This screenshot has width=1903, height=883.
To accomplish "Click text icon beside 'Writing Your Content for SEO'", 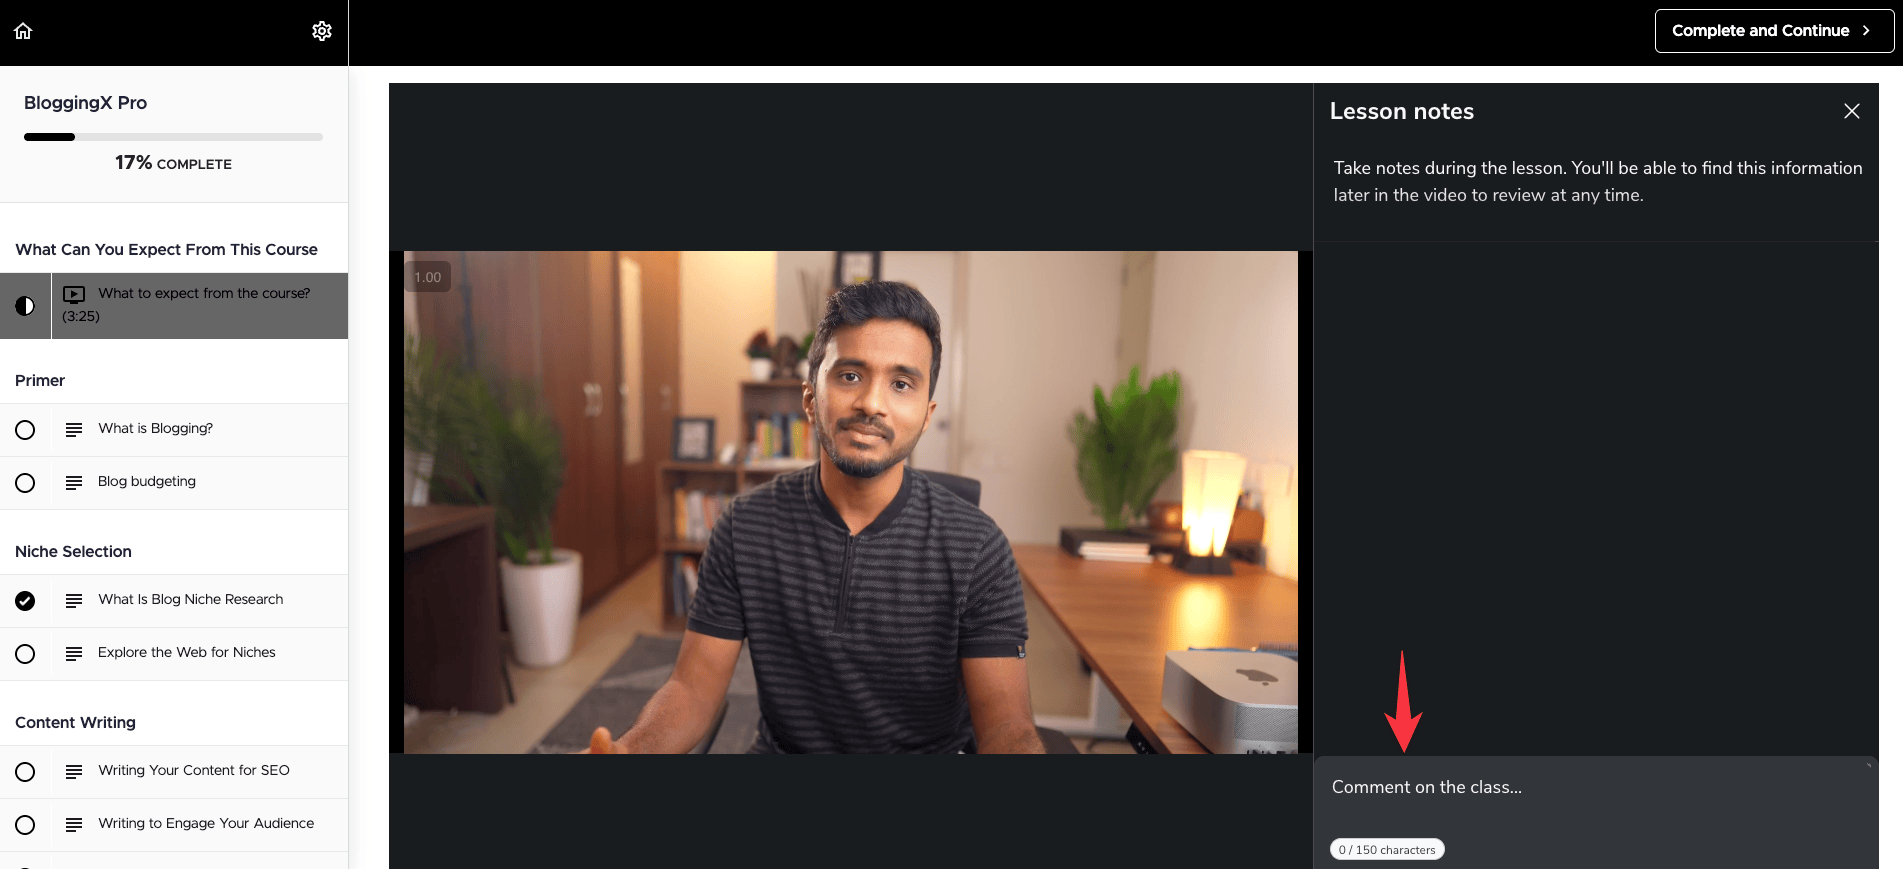I will tap(74, 772).
